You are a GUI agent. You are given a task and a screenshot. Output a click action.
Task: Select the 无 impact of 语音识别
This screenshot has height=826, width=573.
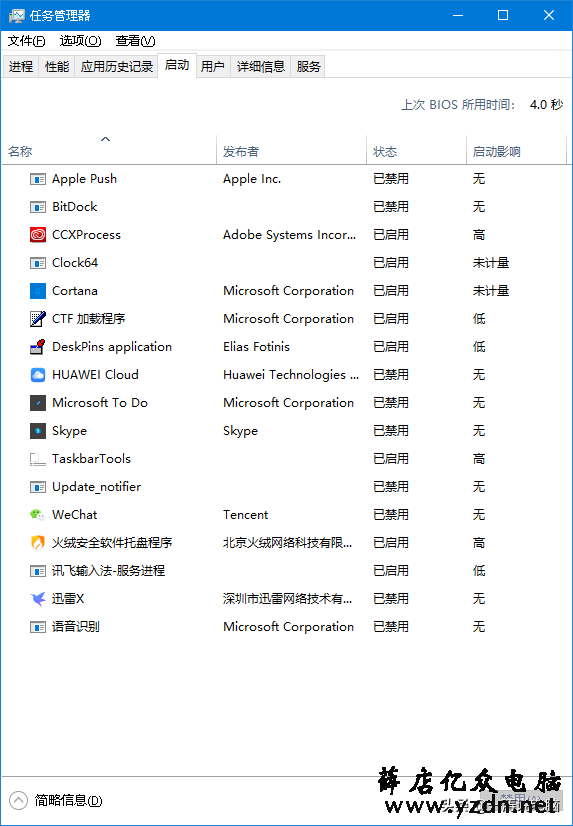(479, 627)
